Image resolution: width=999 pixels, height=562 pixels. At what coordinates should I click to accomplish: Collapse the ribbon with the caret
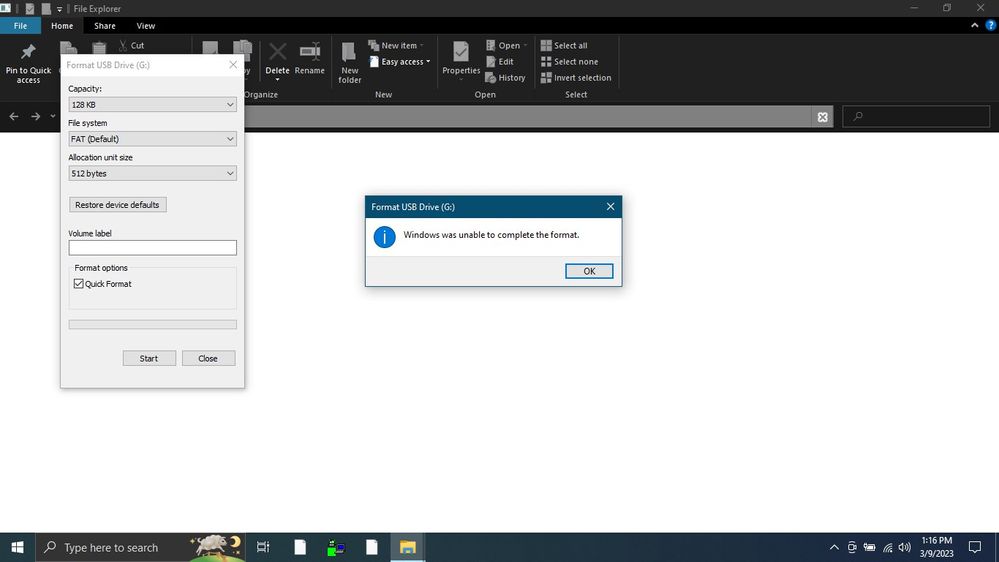[974, 25]
